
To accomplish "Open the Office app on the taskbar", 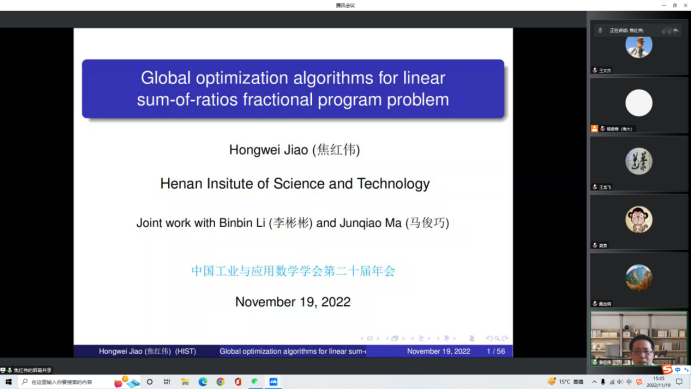I will tap(238, 382).
